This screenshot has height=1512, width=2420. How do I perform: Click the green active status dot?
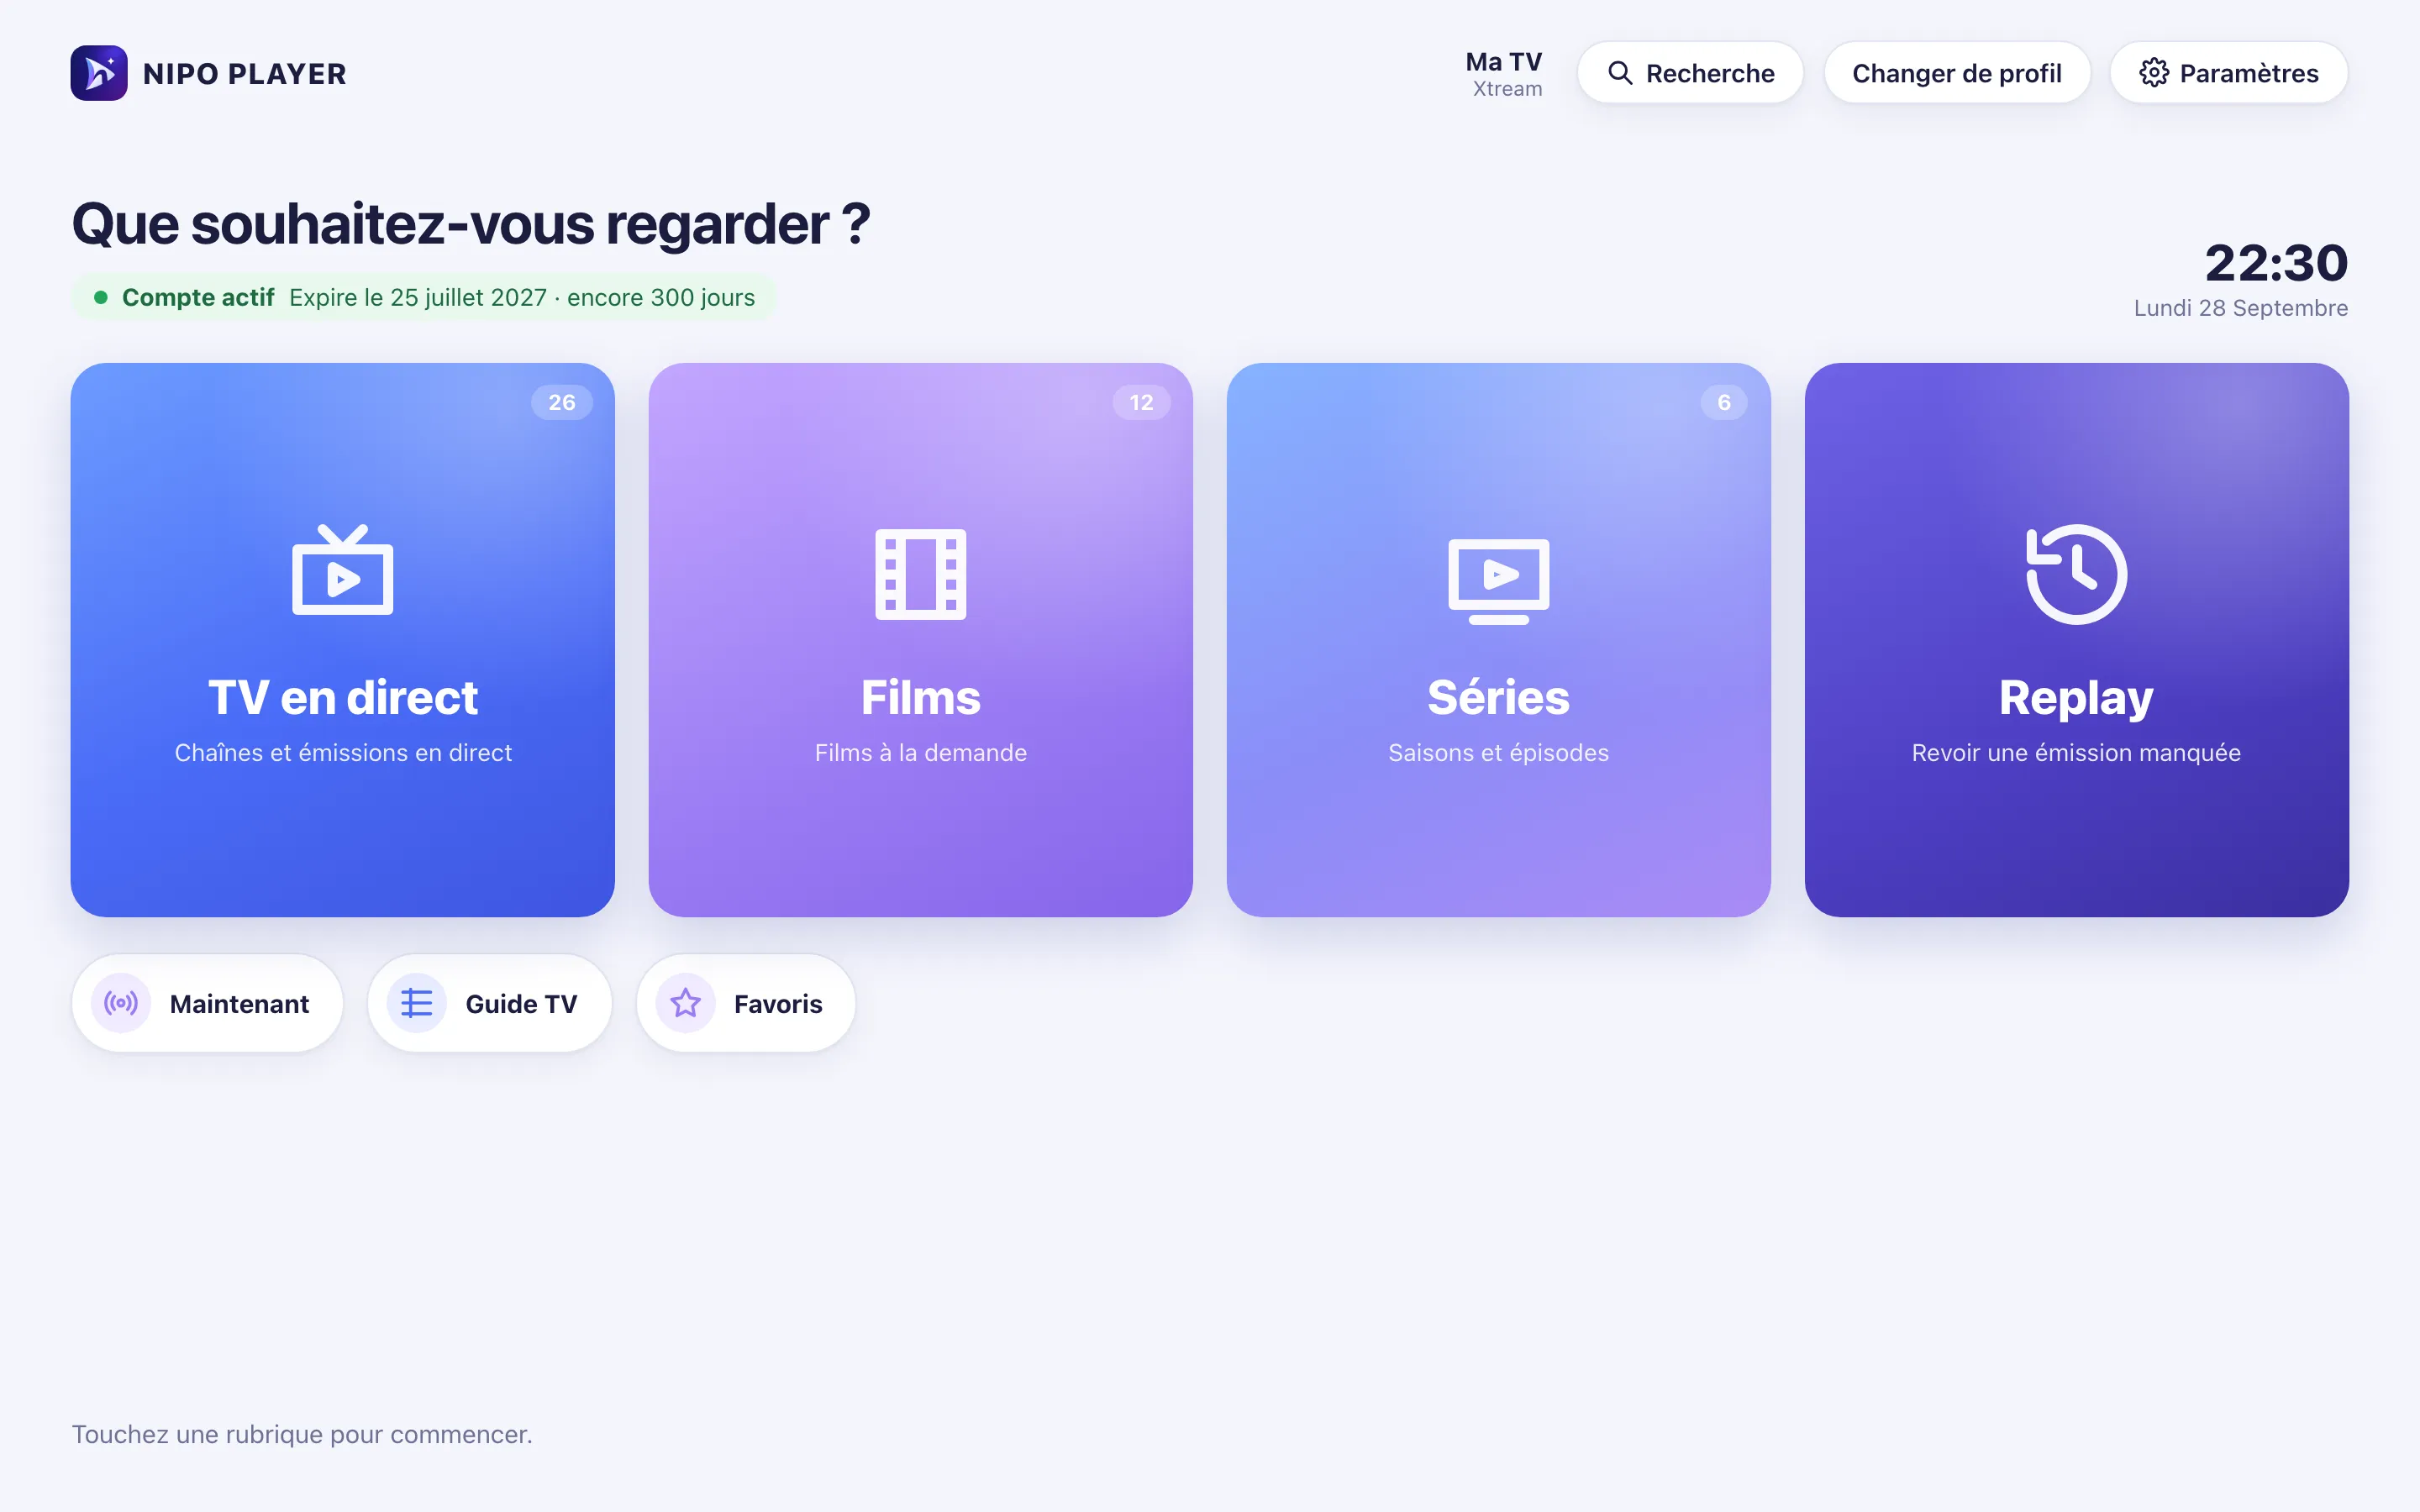point(101,297)
